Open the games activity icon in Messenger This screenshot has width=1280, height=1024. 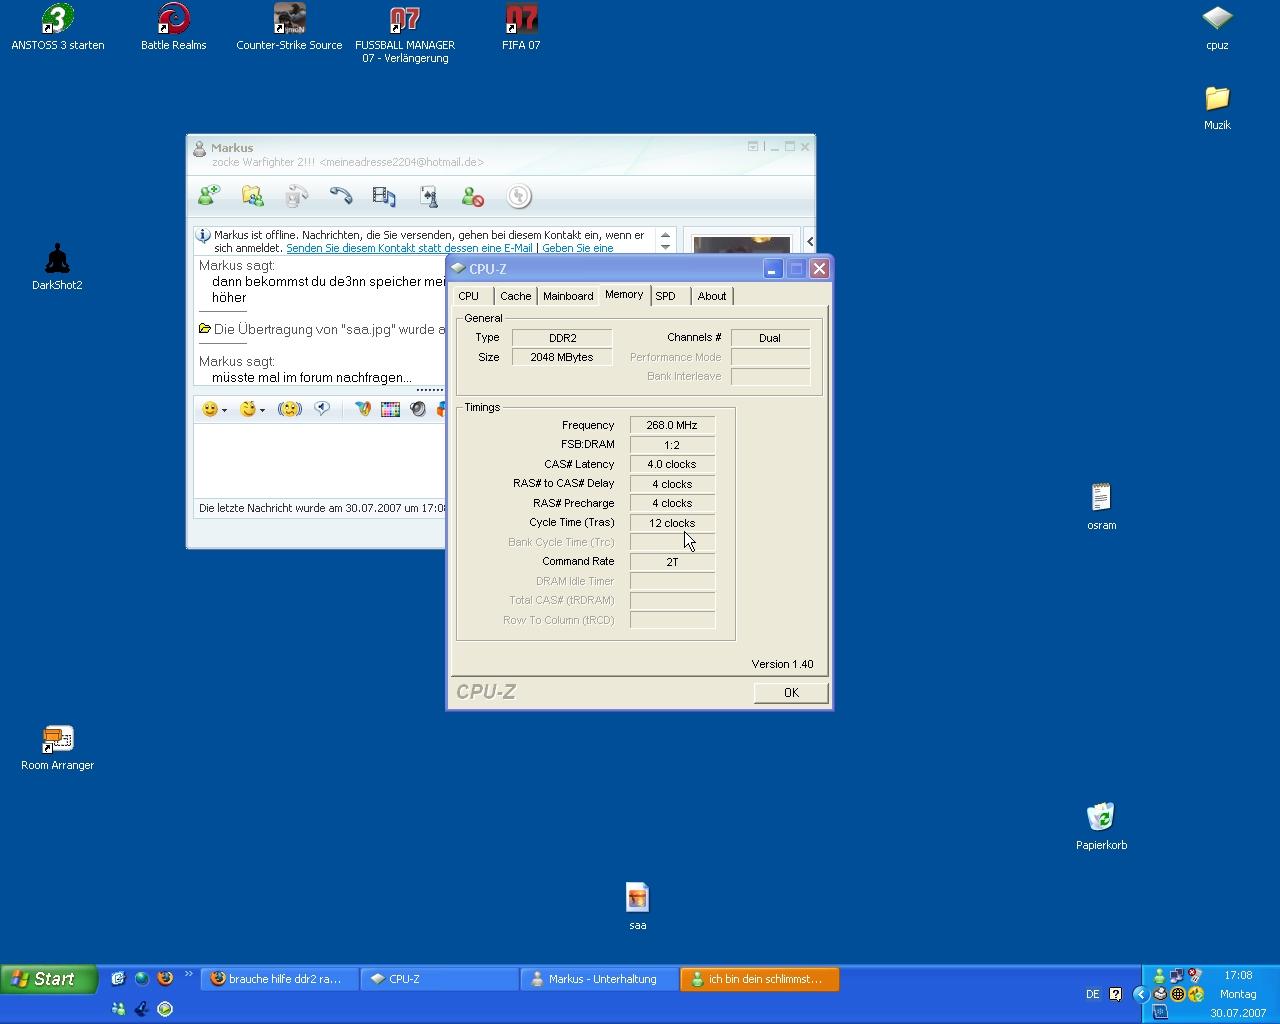(x=429, y=196)
